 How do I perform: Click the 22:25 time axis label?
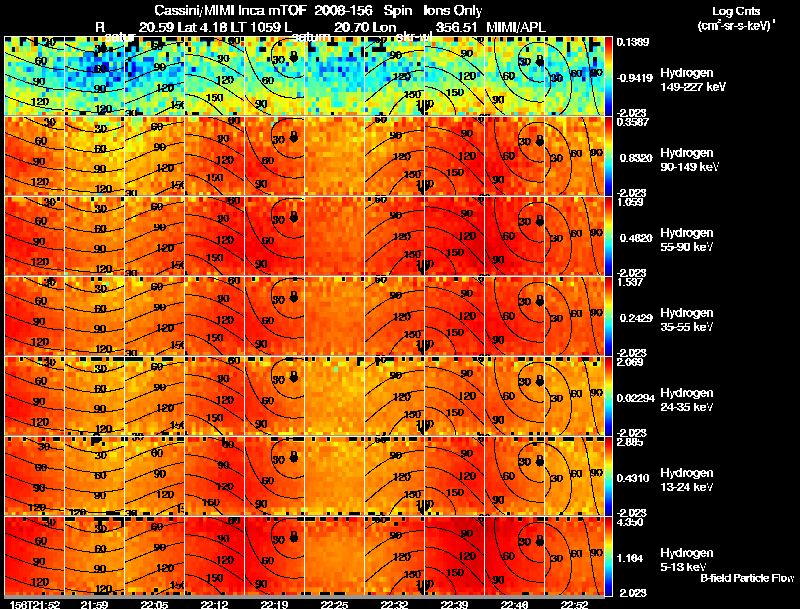334,604
